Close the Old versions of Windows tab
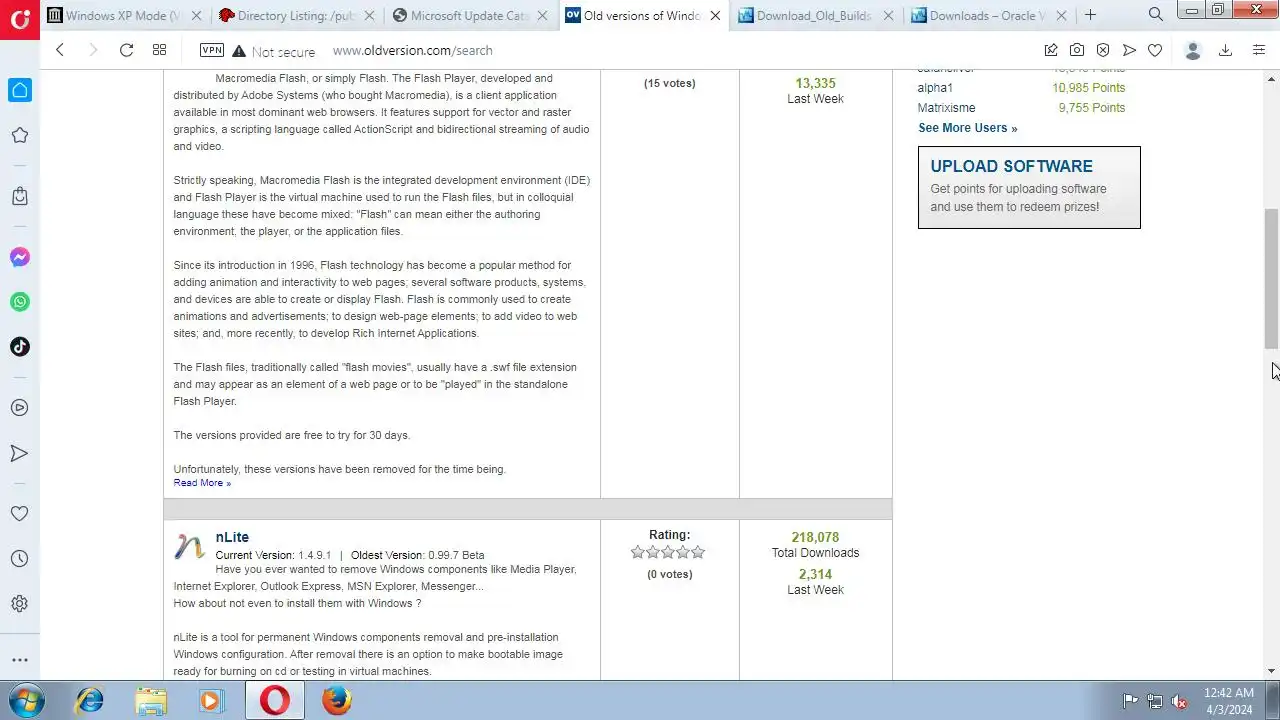1280x720 pixels. (715, 15)
